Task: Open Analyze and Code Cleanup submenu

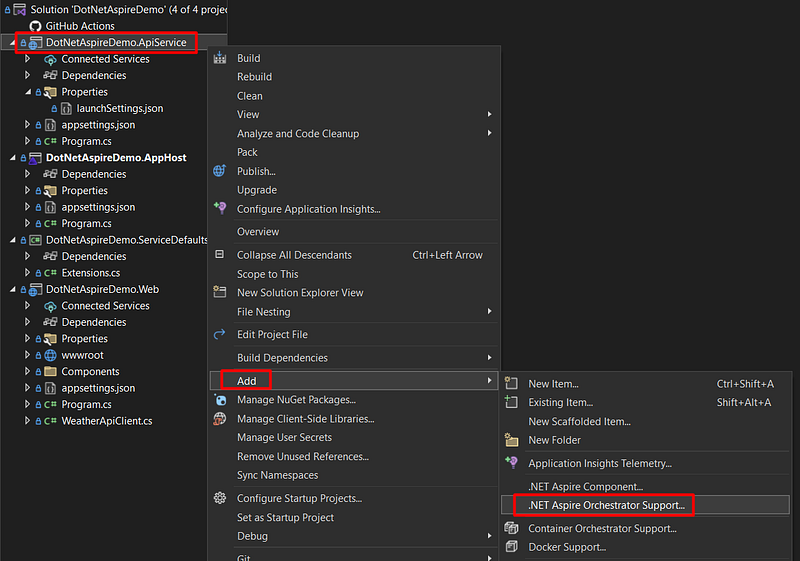Action: (x=354, y=133)
